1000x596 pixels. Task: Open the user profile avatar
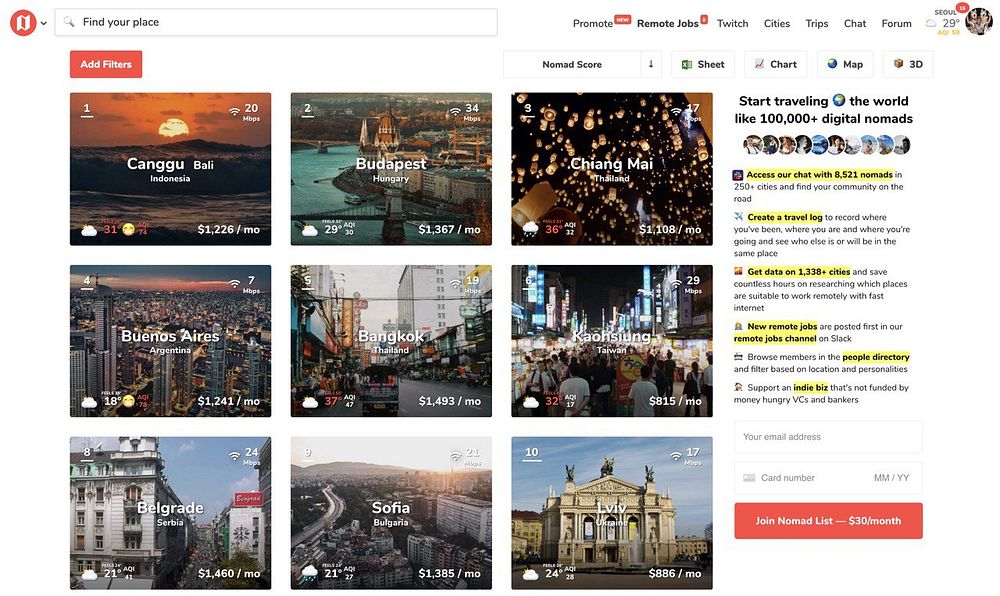(978, 22)
